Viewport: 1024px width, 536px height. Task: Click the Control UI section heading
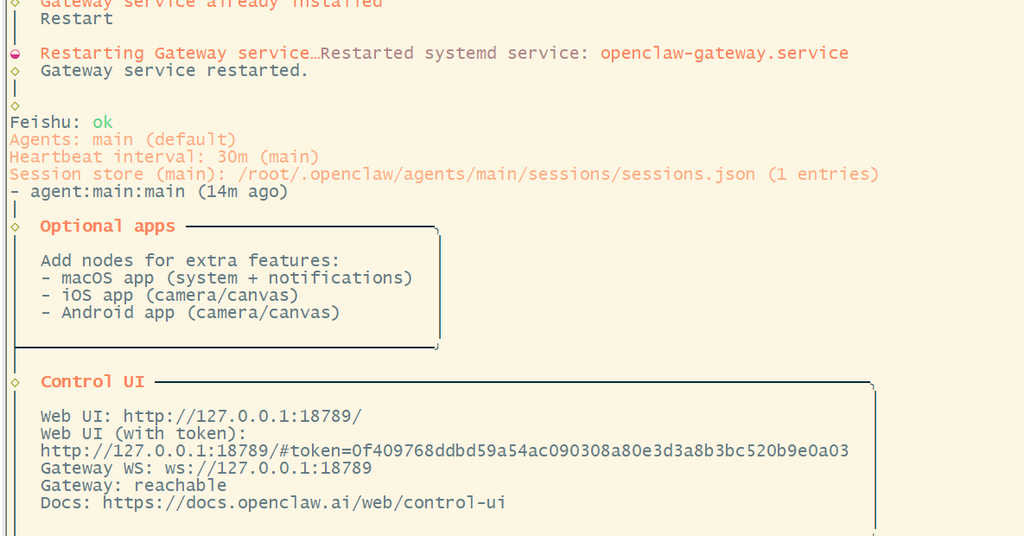click(x=92, y=382)
